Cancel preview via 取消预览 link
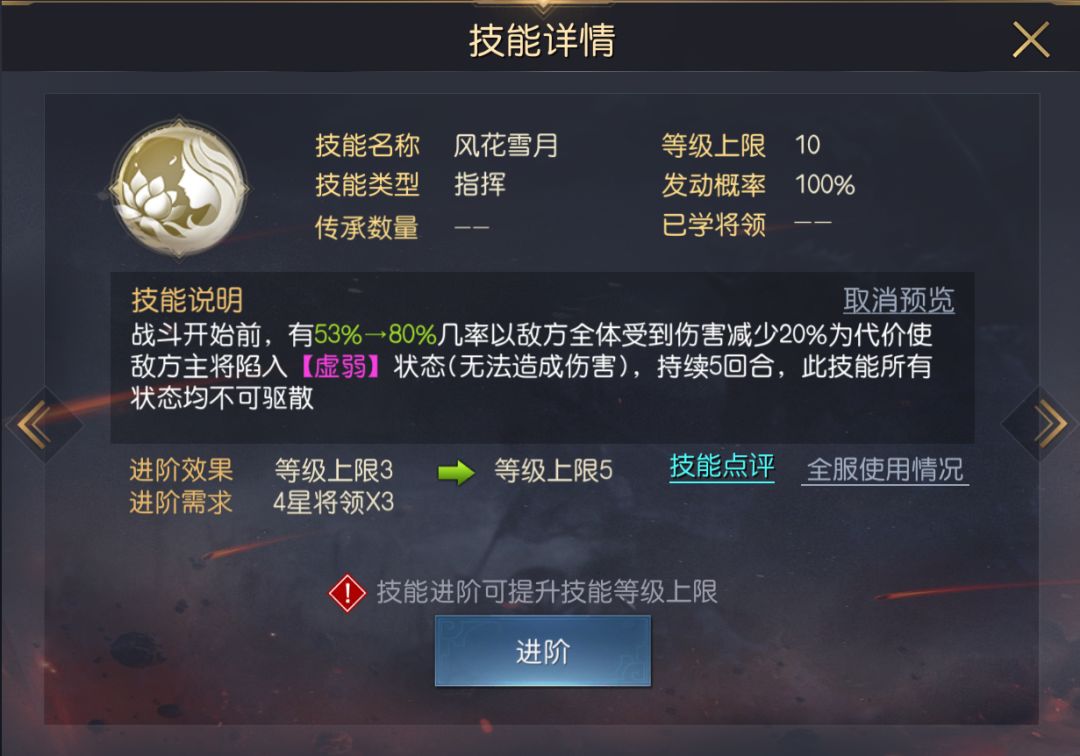 coord(898,300)
